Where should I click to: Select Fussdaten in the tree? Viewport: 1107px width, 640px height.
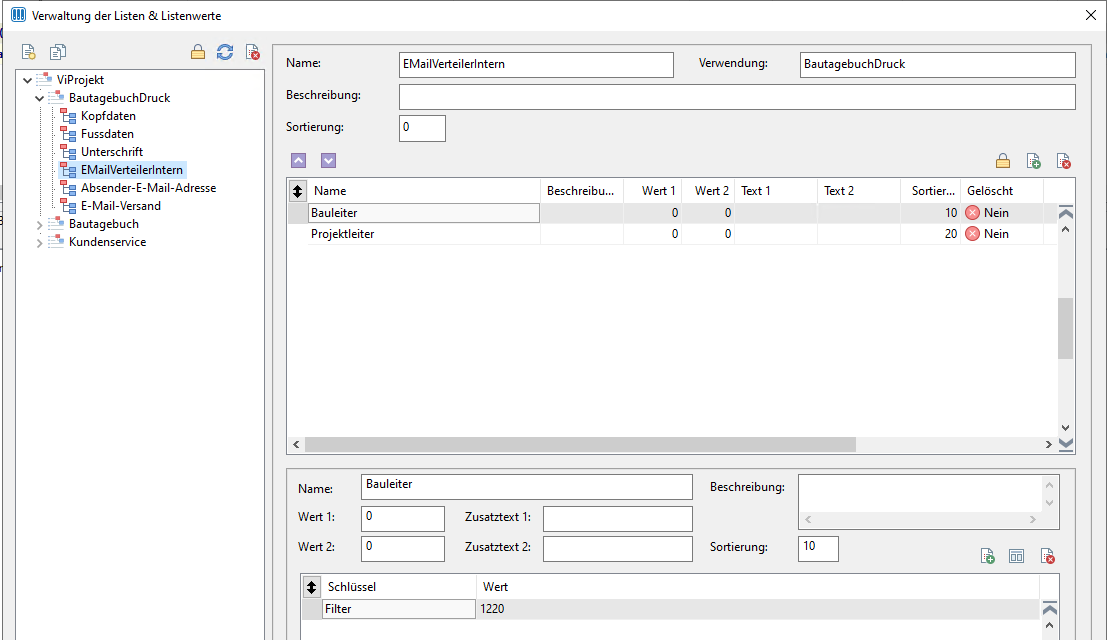click(107, 133)
